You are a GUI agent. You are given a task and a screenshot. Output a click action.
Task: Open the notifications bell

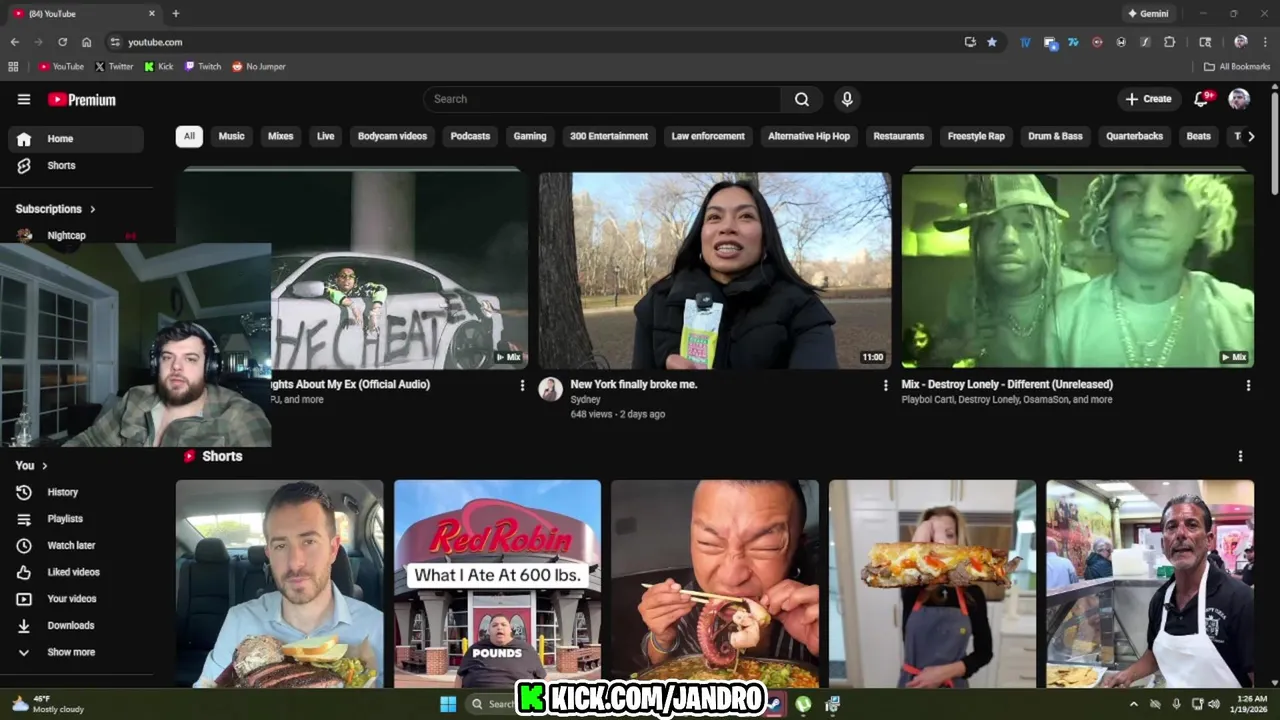(x=1202, y=99)
